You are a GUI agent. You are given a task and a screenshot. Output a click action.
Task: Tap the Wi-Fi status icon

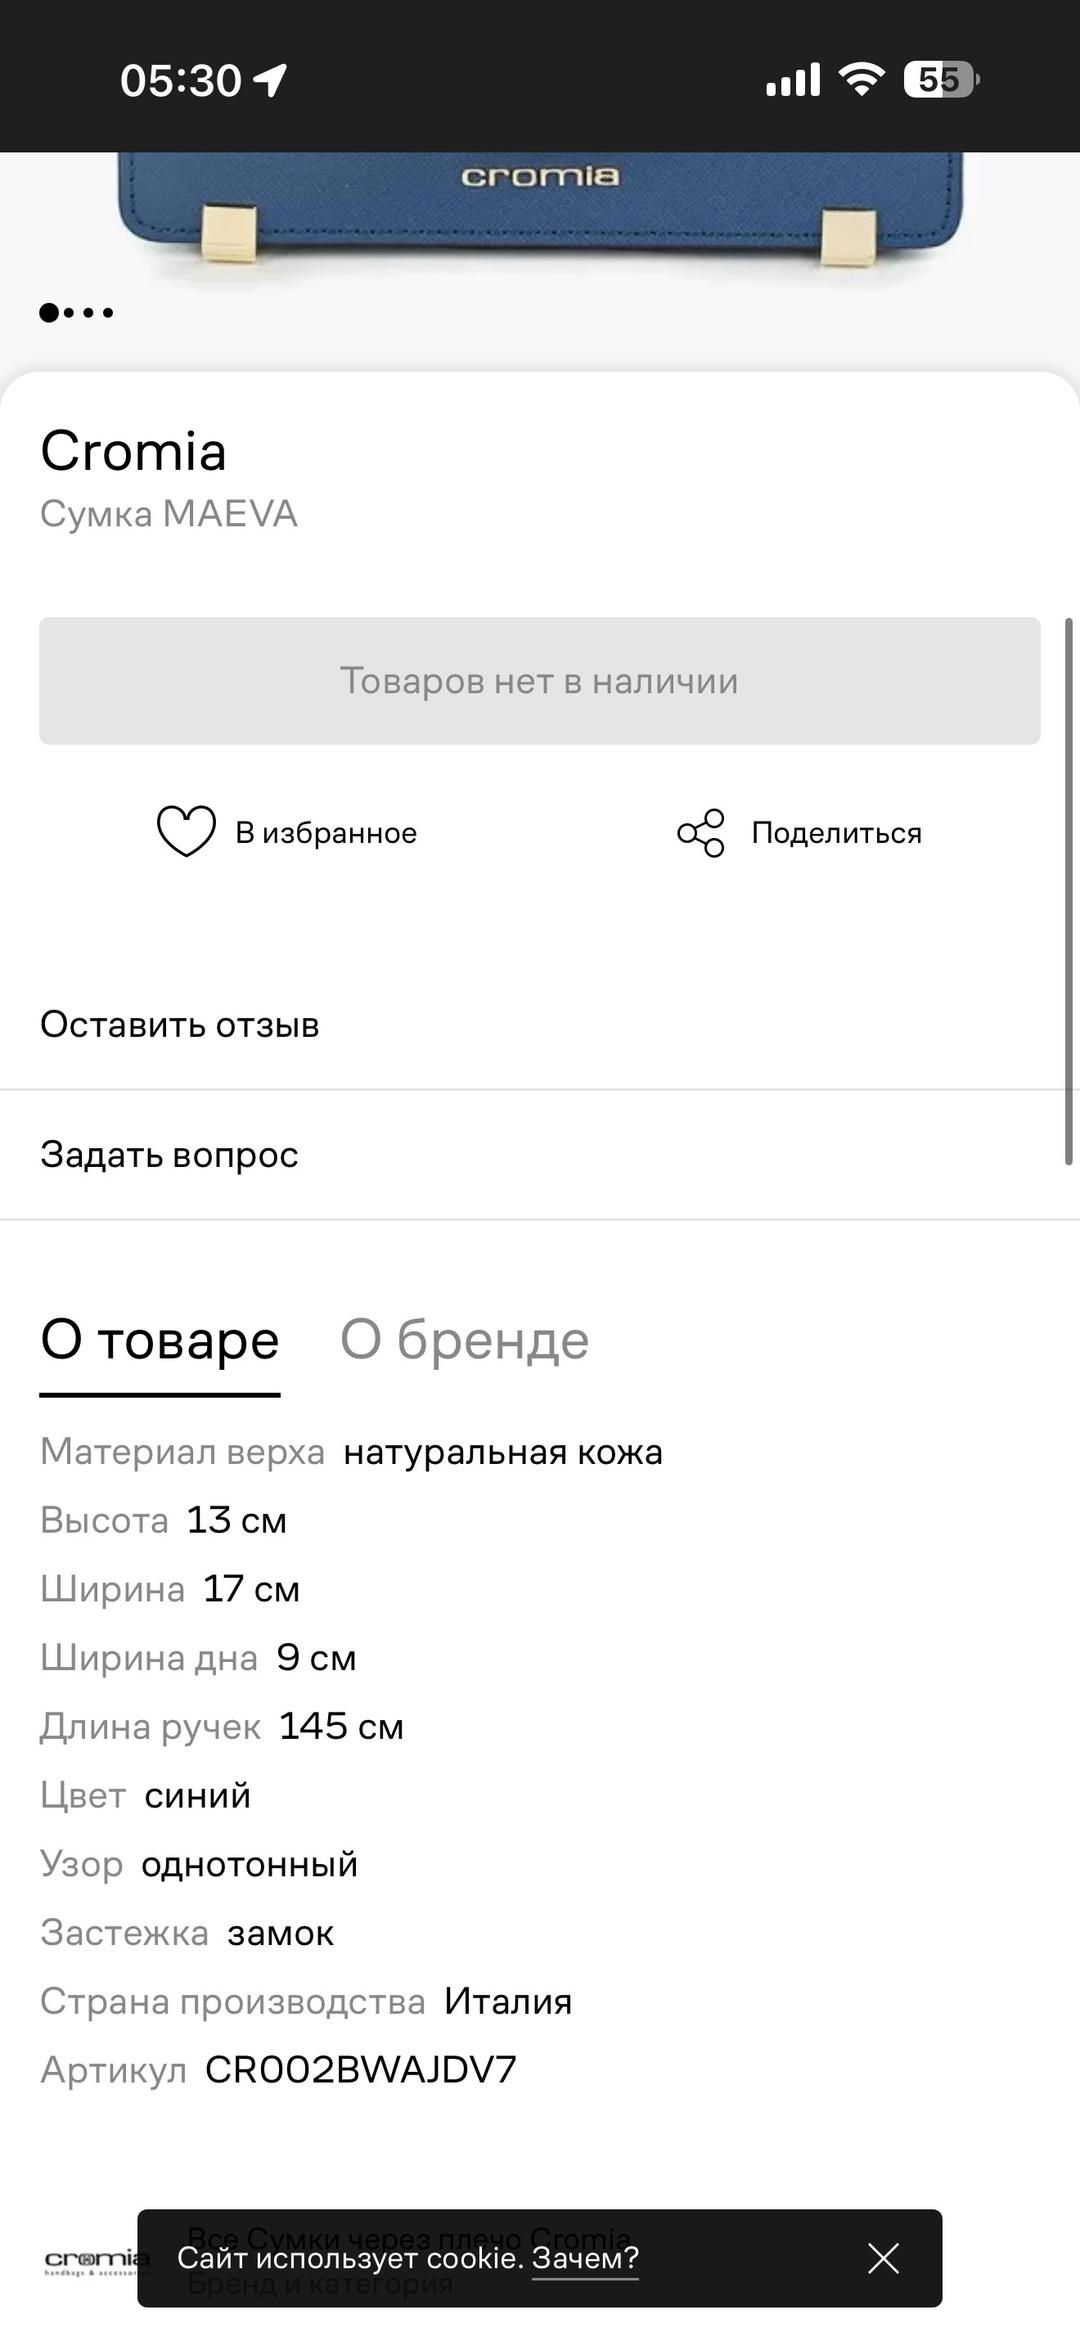861,79
